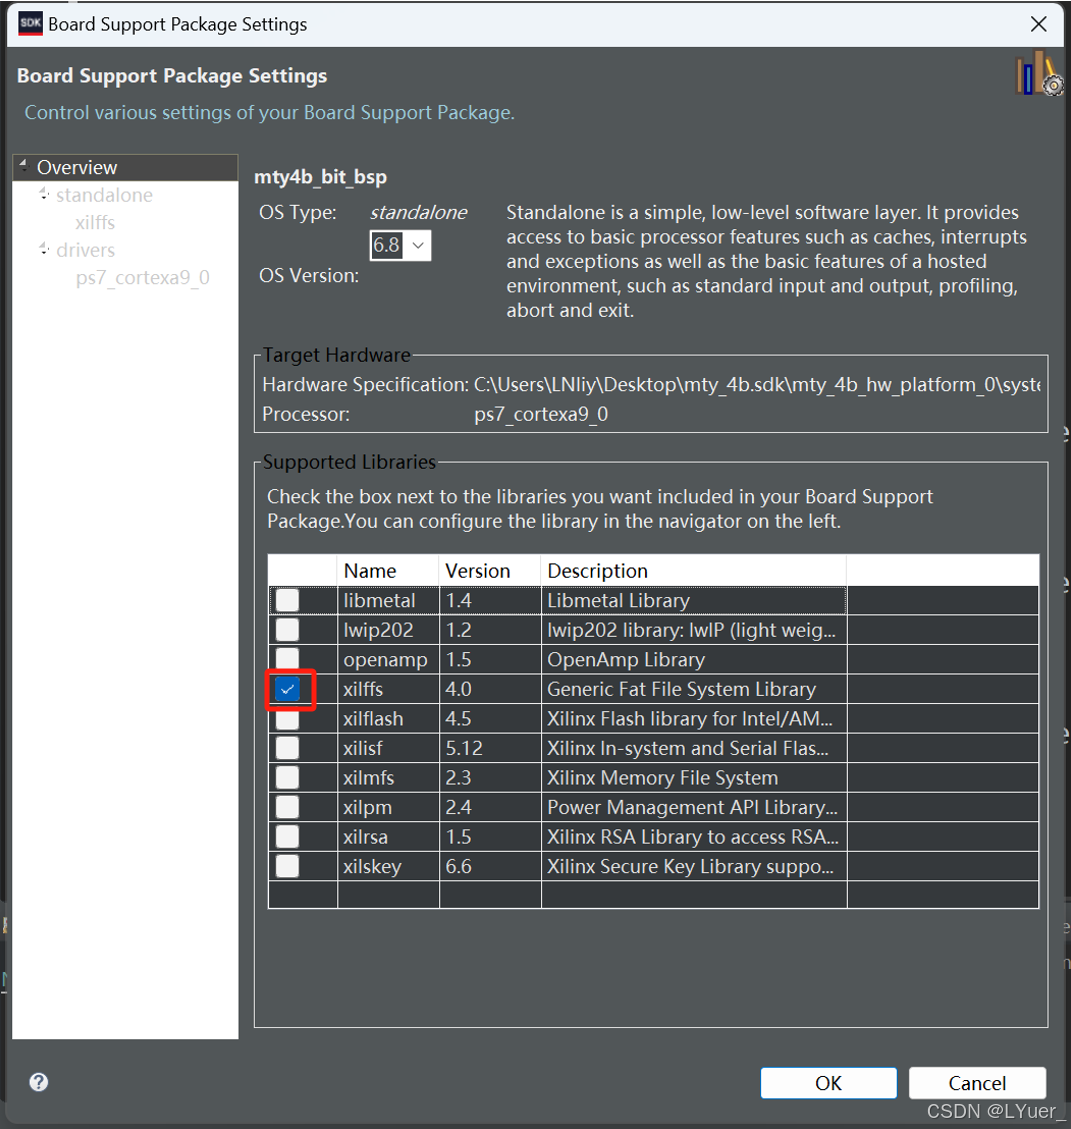Select the xilmfs name cell
Viewport: 1071px width, 1129px height.
(387, 778)
